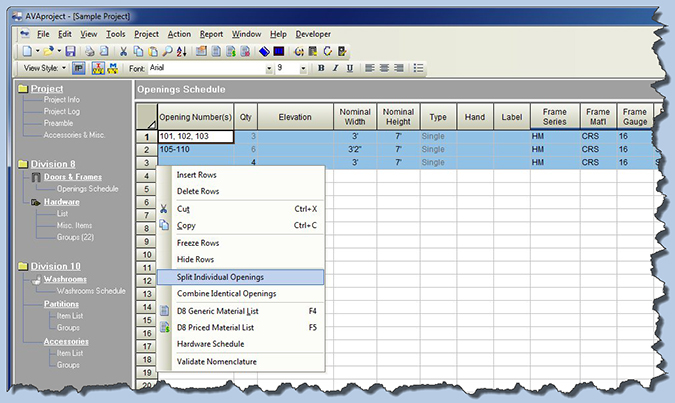675x403 pixels.
Task: Open the View Style dropdown
Action: [64, 68]
